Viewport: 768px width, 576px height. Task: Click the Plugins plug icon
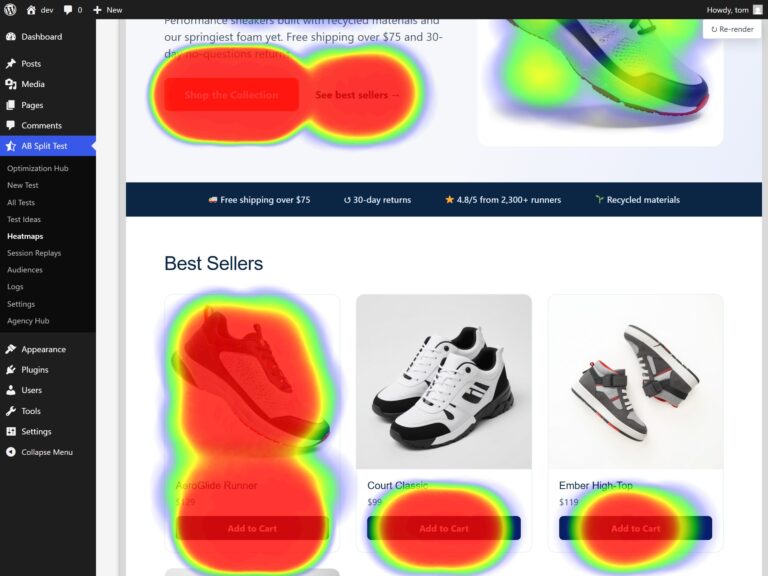pos(11,370)
